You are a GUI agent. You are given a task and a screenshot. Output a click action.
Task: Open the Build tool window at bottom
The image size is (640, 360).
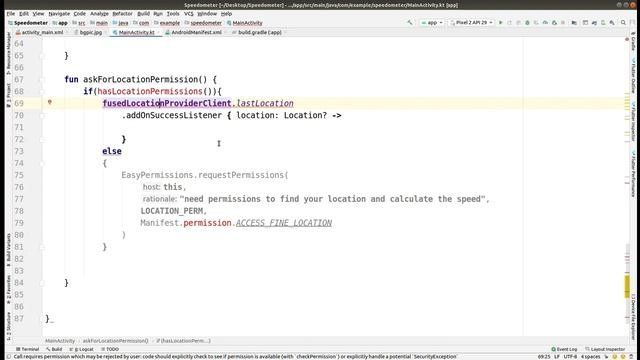pyautogui.click(x=54, y=349)
